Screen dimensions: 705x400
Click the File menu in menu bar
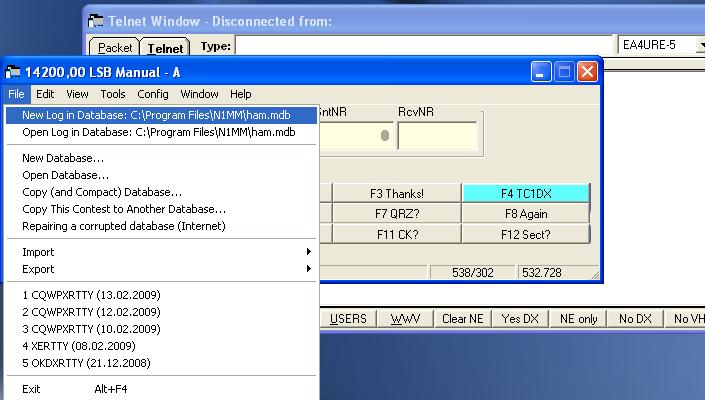(16, 94)
